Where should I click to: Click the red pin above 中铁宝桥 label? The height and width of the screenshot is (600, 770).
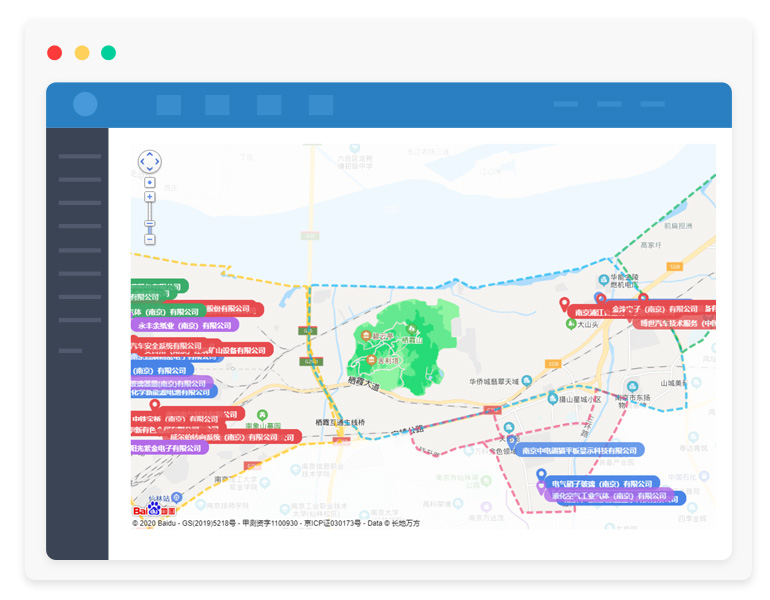click(x=155, y=406)
